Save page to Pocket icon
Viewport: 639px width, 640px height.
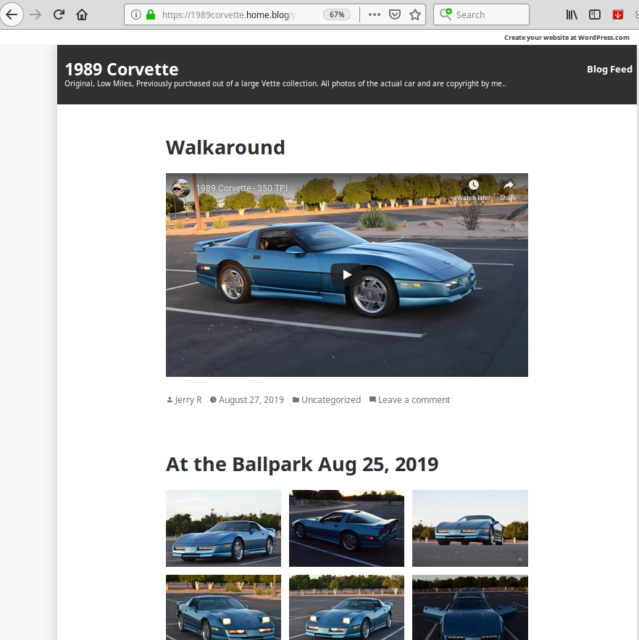[x=394, y=15]
